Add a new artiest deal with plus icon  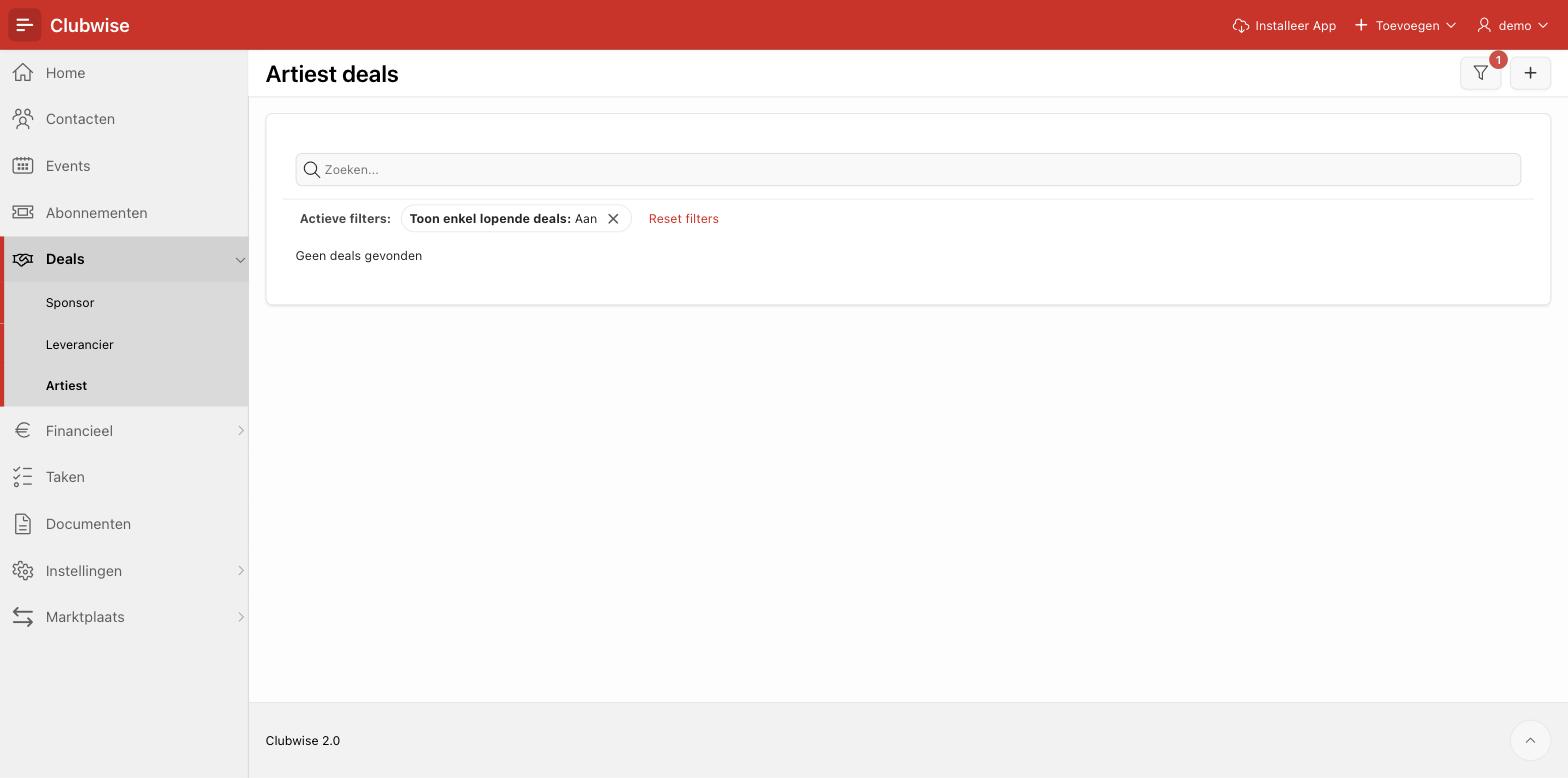1530,73
